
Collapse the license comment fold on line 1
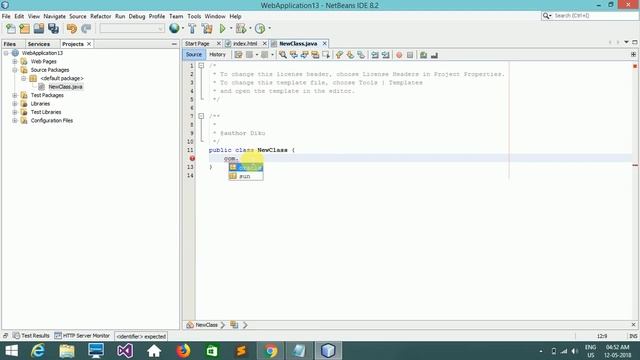point(201,66)
